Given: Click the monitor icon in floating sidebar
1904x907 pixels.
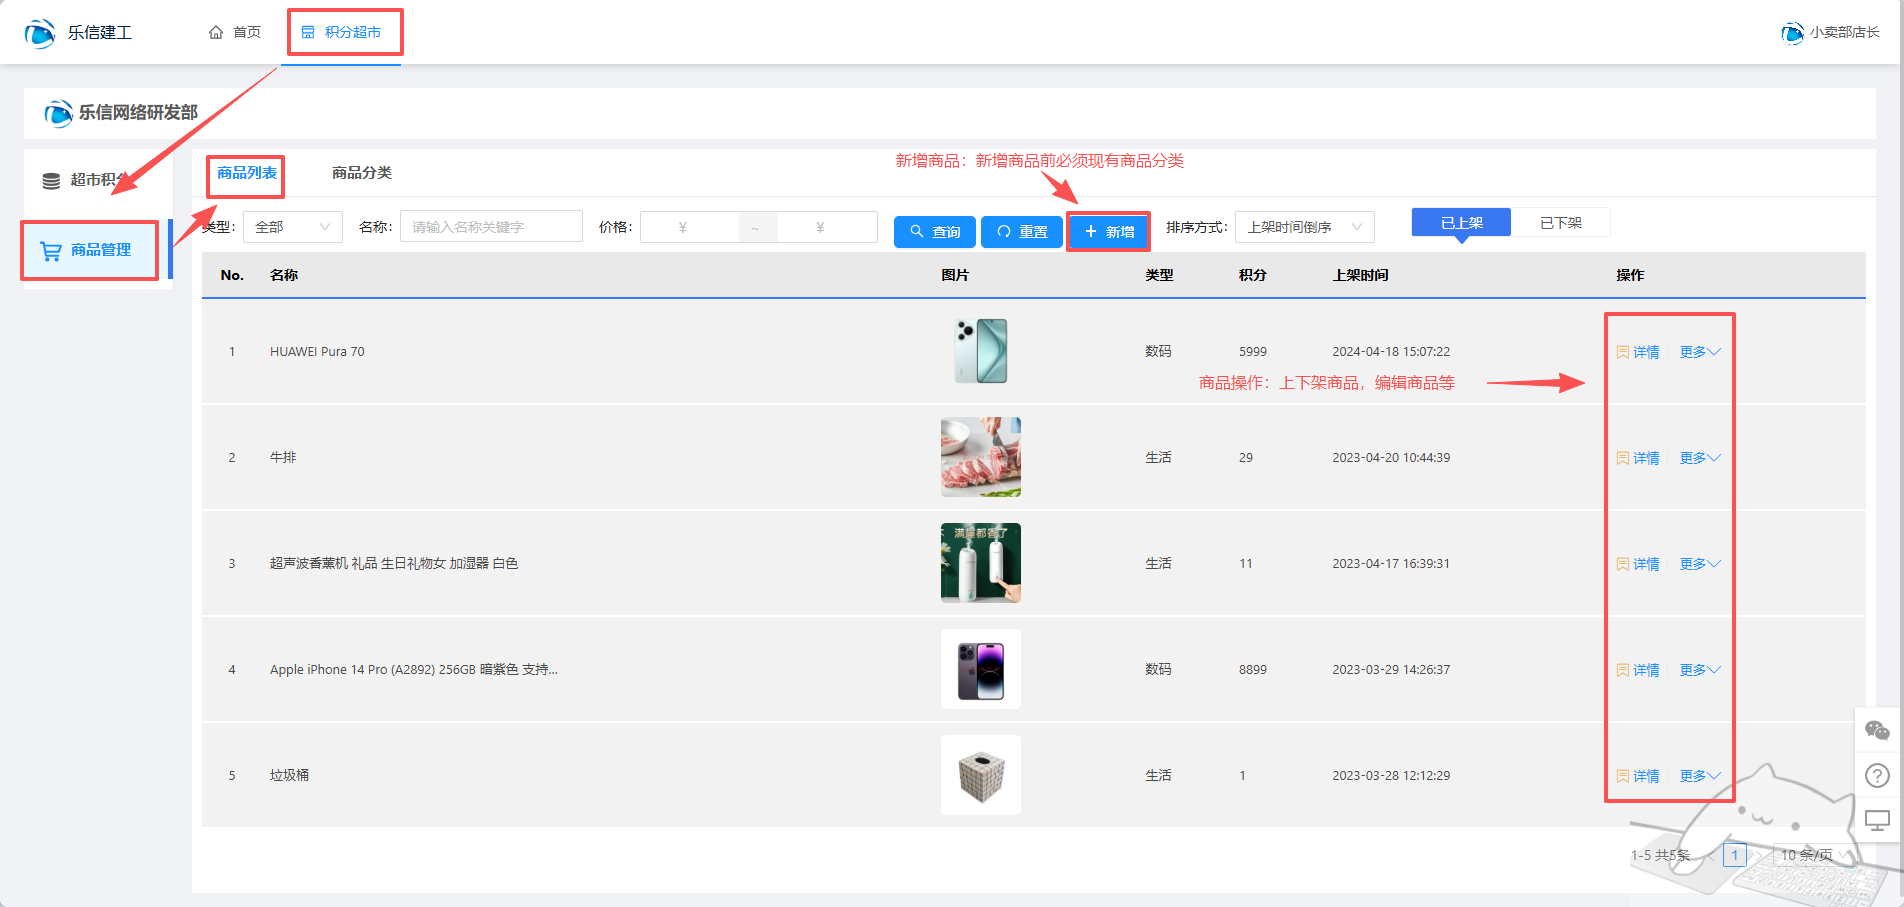Looking at the screenshot, I should click(1877, 821).
